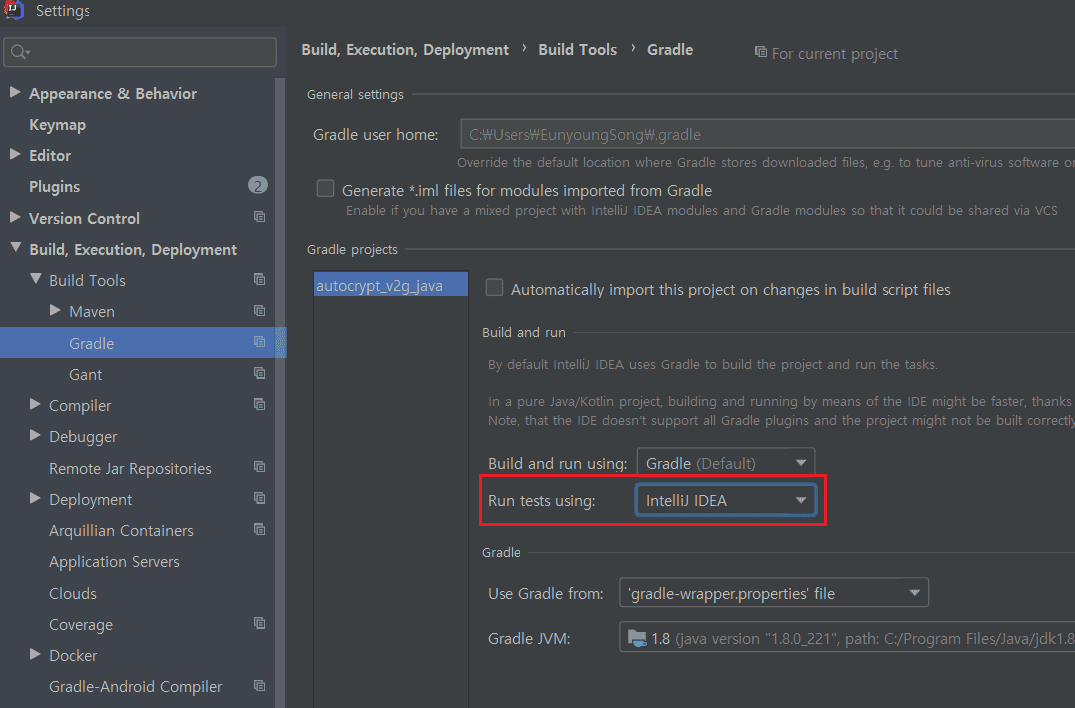Screen dimensions: 1075x708
Task: Enable Generate *.iml files for modules checkbox
Action: pos(325,189)
